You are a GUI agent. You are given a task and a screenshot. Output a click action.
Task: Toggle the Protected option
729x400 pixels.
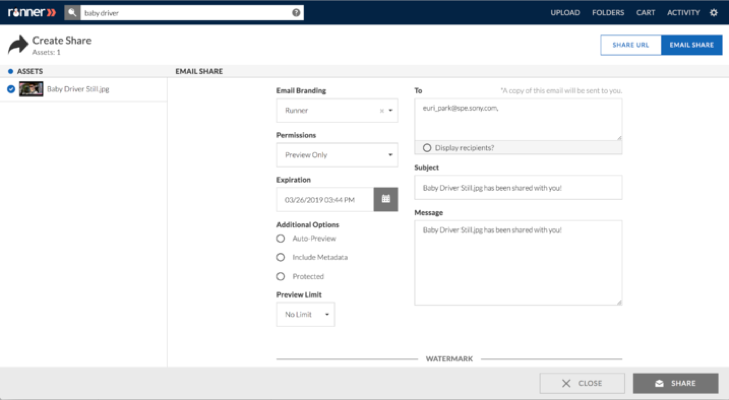pyautogui.click(x=280, y=276)
